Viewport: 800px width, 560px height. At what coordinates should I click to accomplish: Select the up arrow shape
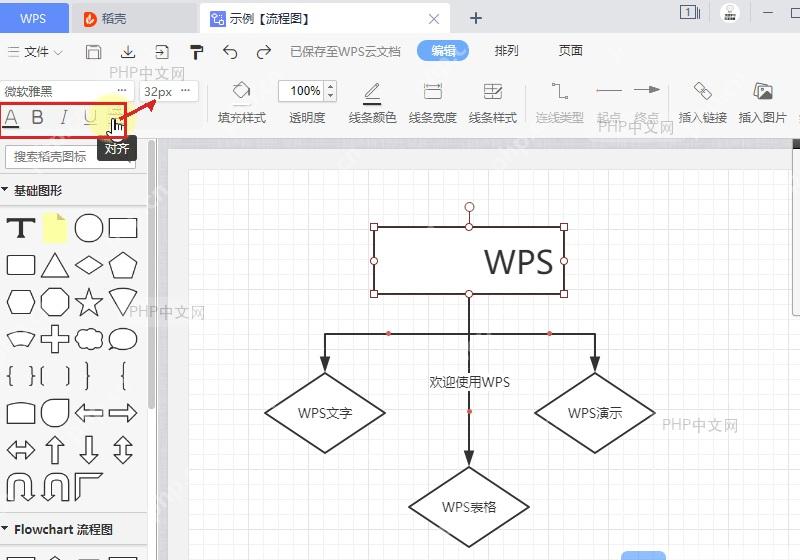click(x=55, y=450)
